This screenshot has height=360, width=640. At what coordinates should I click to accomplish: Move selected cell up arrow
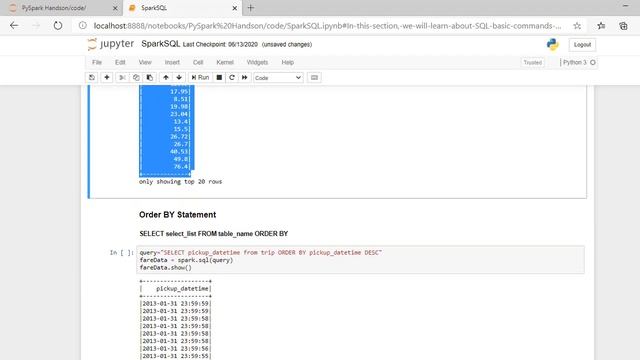pos(166,78)
